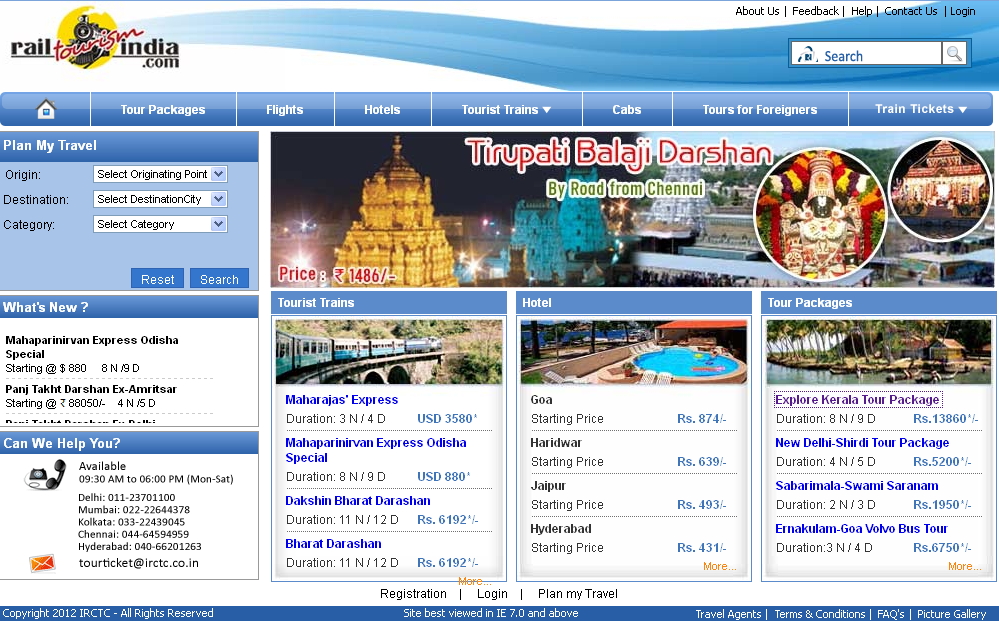The width and height of the screenshot is (999, 623).
Task: Click the Reset button in Plan My Travel
Action: pos(157,279)
